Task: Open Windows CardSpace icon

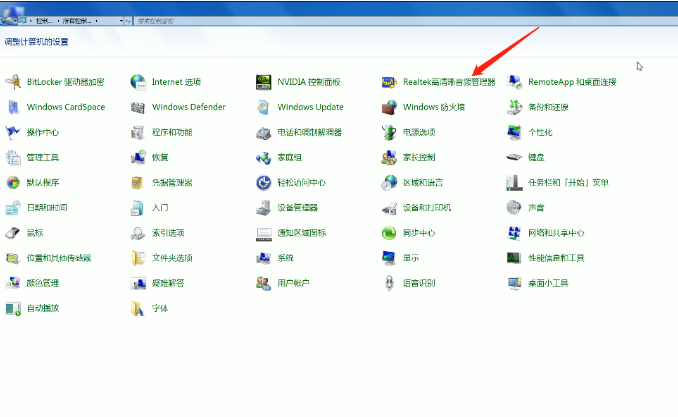Action: pos(13,107)
